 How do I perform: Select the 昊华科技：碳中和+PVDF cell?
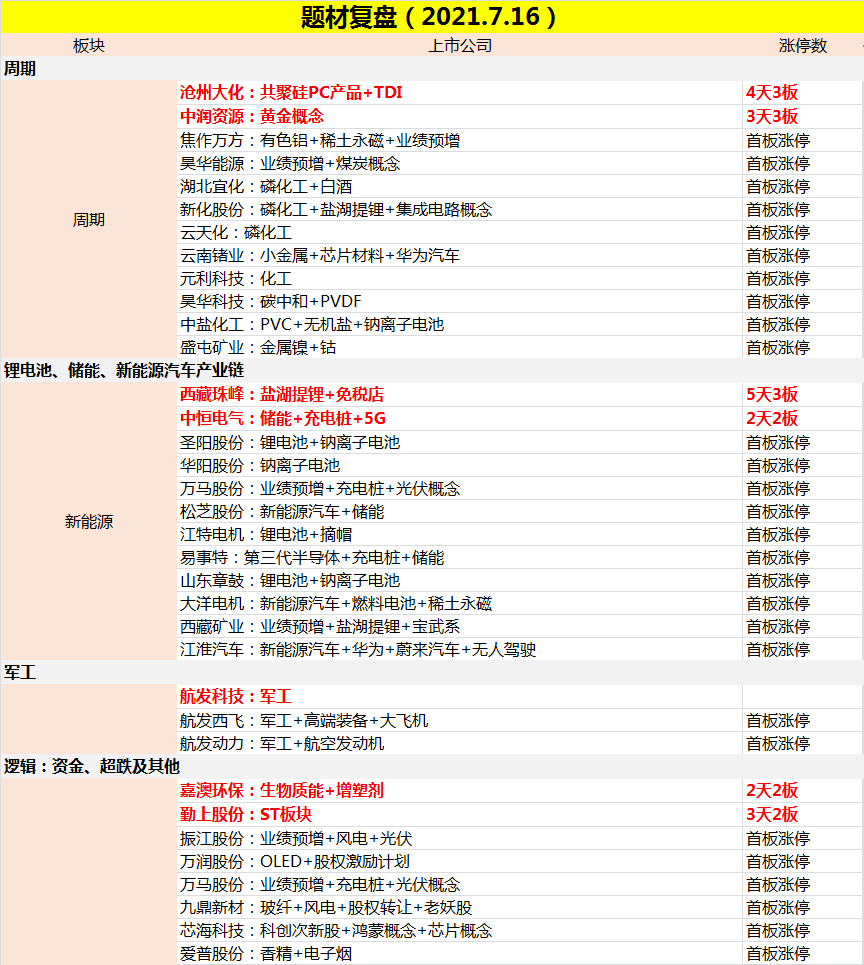[459, 302]
